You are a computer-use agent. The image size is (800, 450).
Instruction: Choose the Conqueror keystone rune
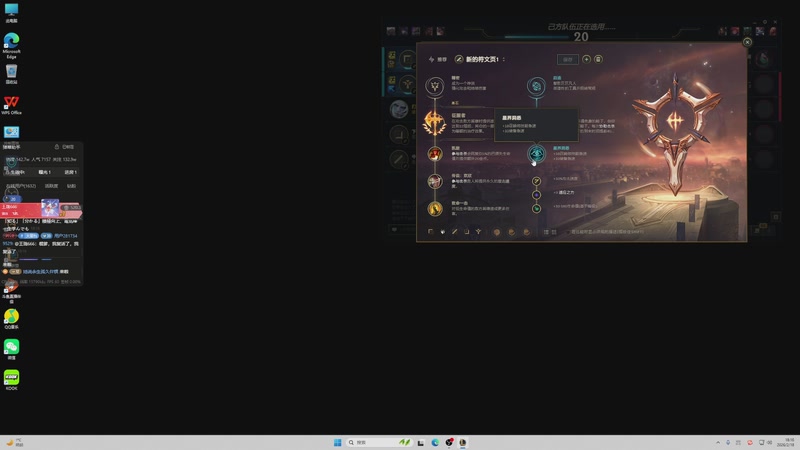434,123
